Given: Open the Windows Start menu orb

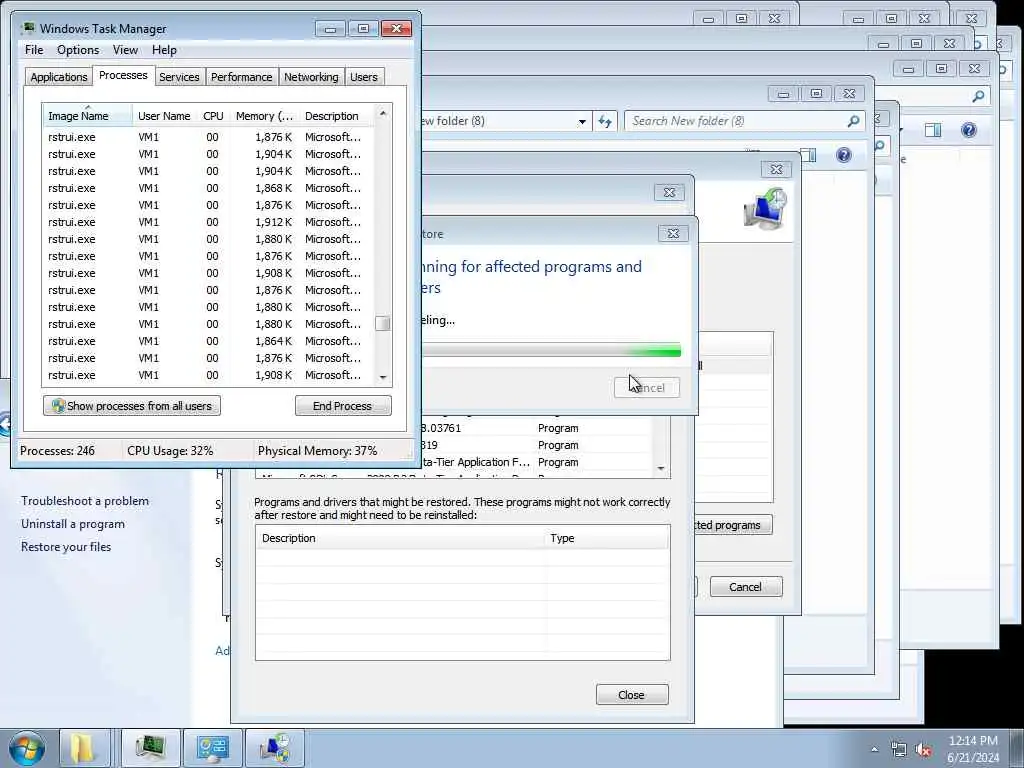Looking at the screenshot, I should pos(26,748).
